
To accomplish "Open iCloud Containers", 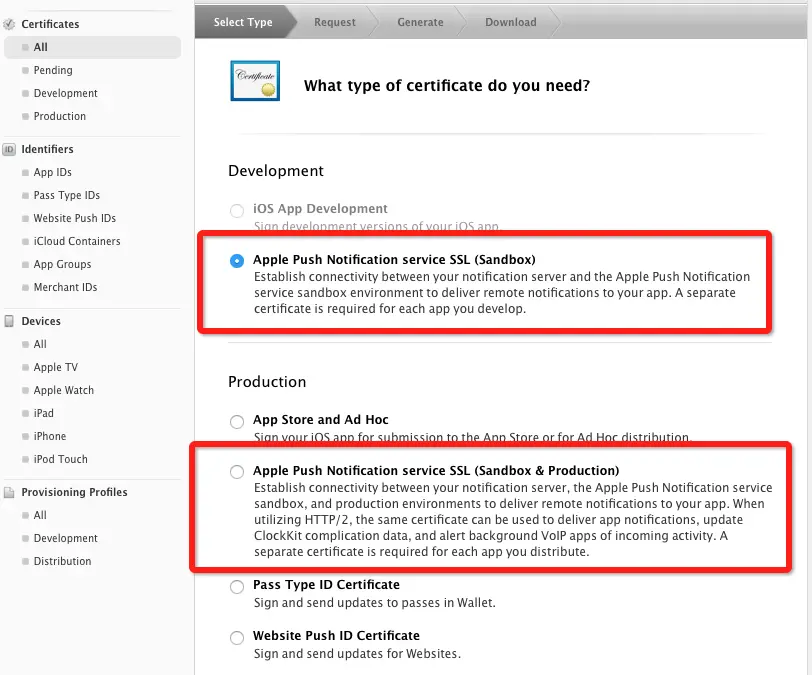I will 77,241.
